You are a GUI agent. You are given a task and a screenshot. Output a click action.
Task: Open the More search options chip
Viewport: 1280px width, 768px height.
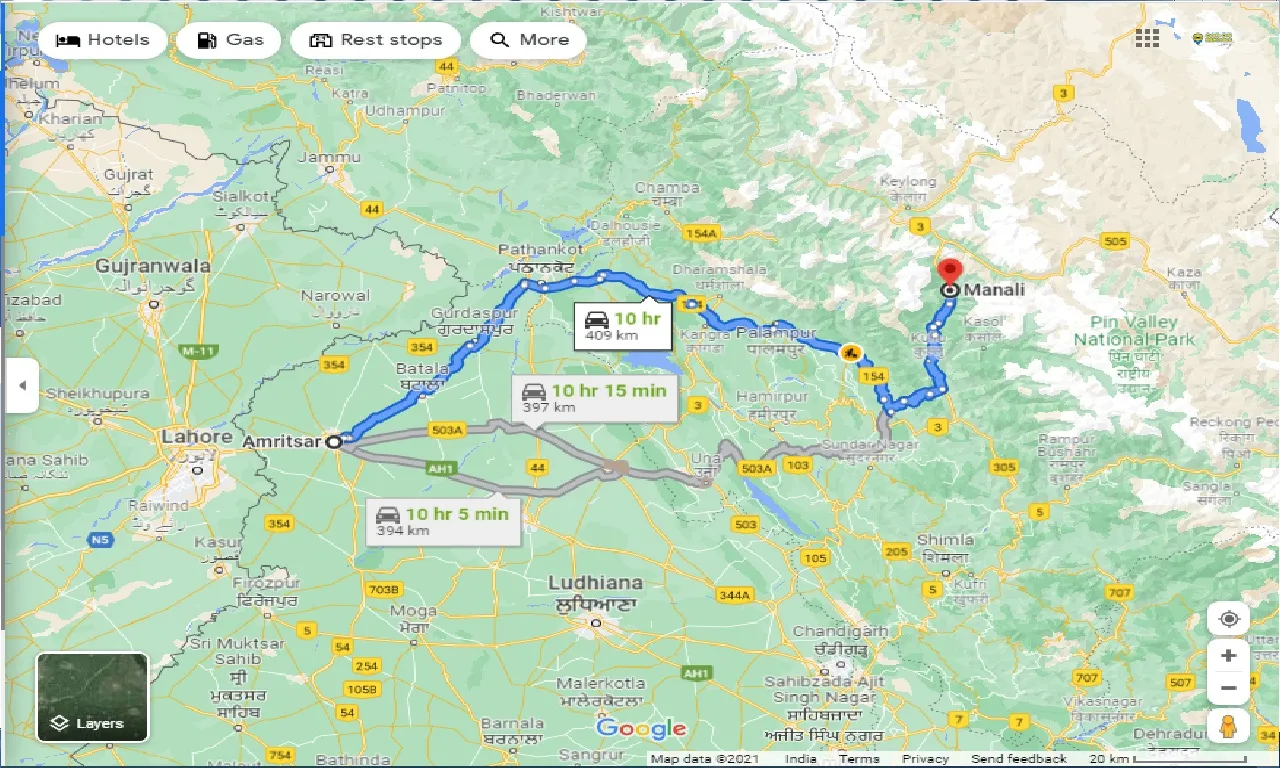click(529, 40)
